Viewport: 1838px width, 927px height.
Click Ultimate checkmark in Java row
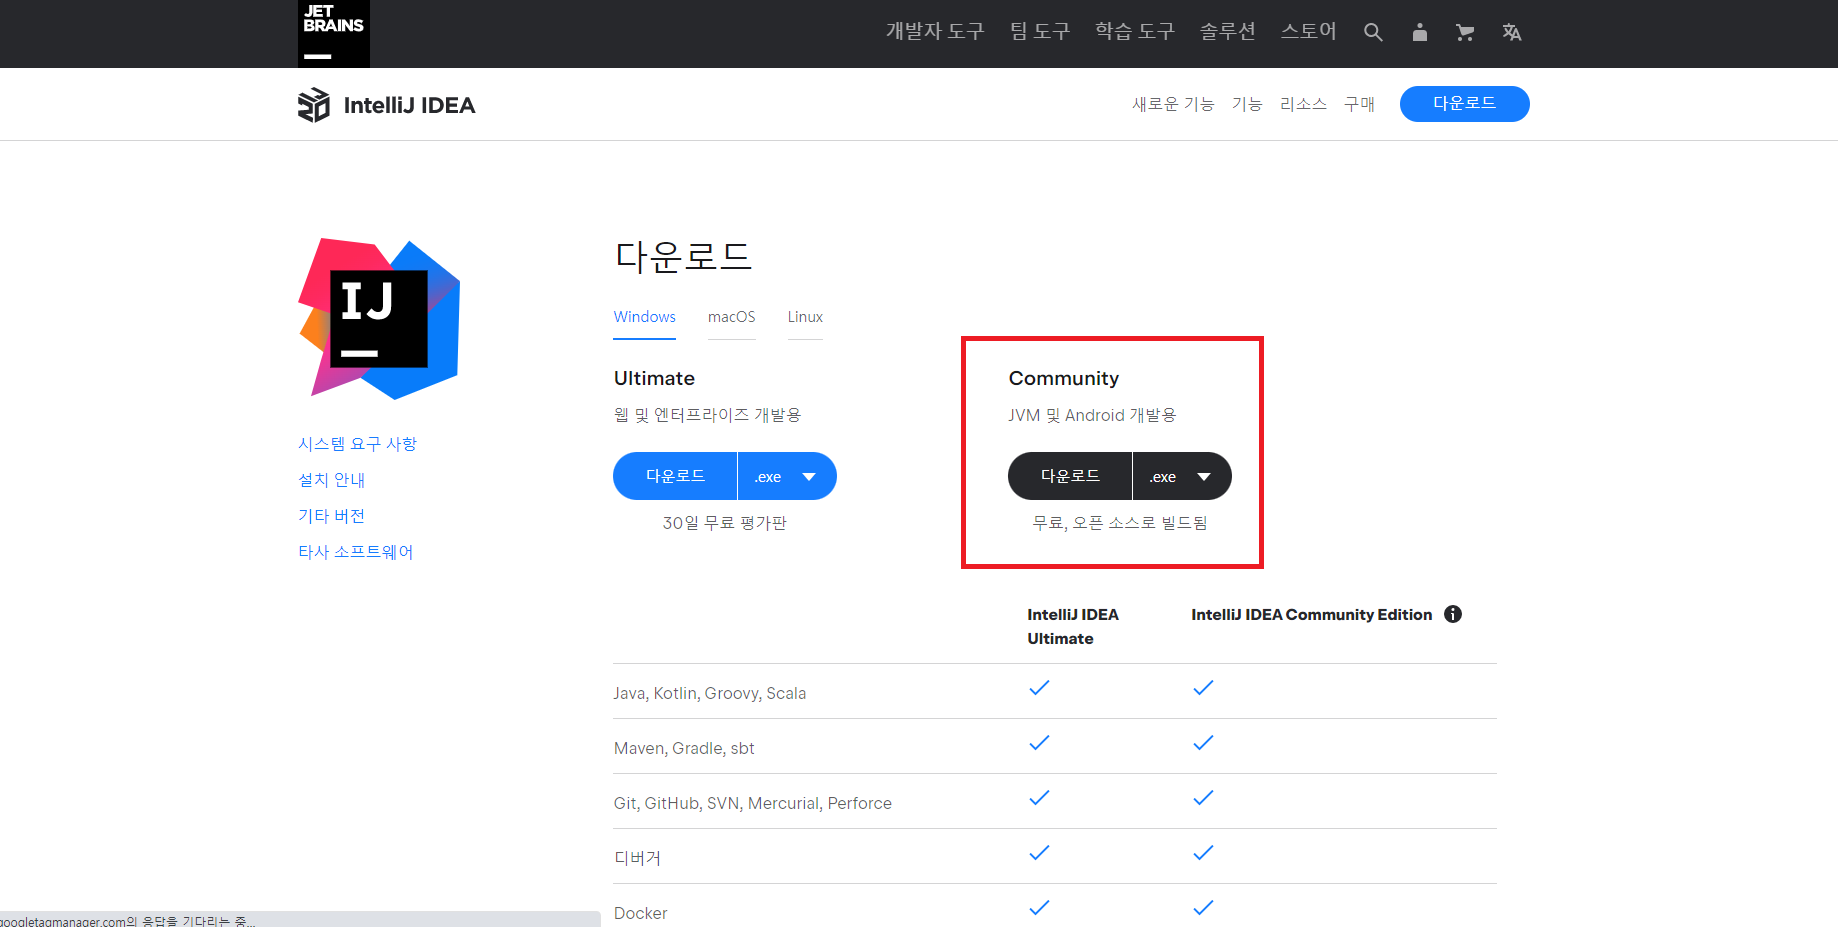(1039, 688)
